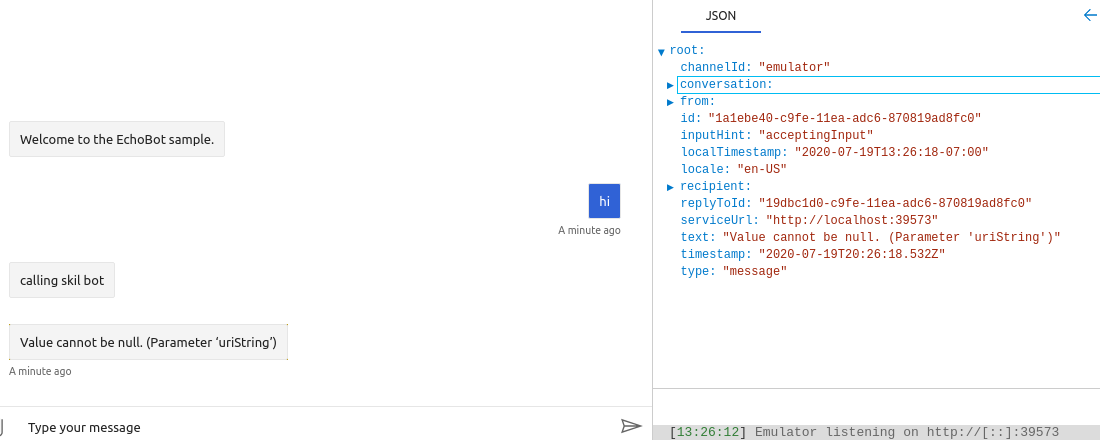Select the 'Welcome to the EchoBot sample.' message
Screen dimensions: 1100x440
click(x=116, y=139)
